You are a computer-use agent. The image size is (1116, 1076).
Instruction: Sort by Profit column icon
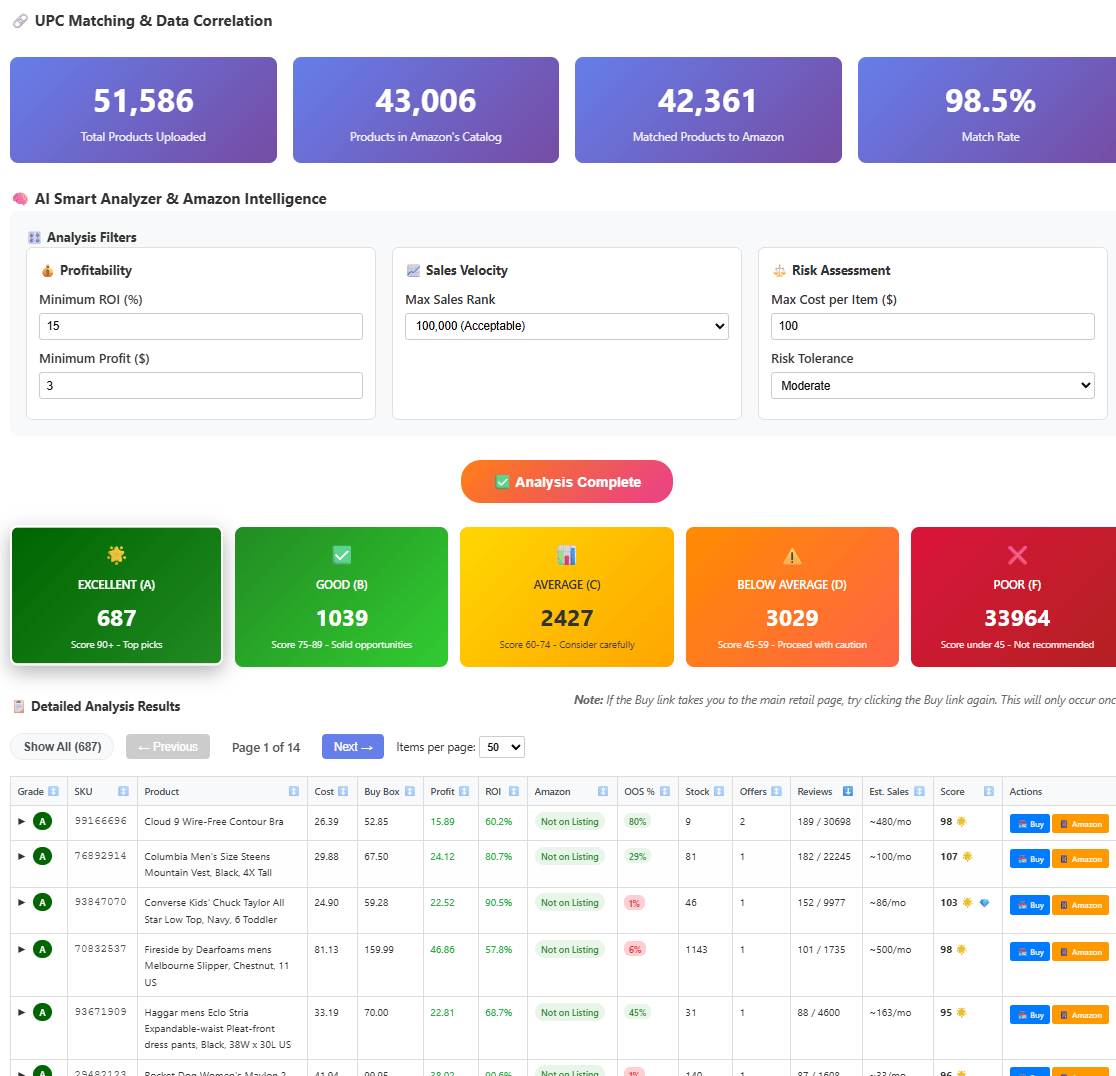(x=464, y=791)
